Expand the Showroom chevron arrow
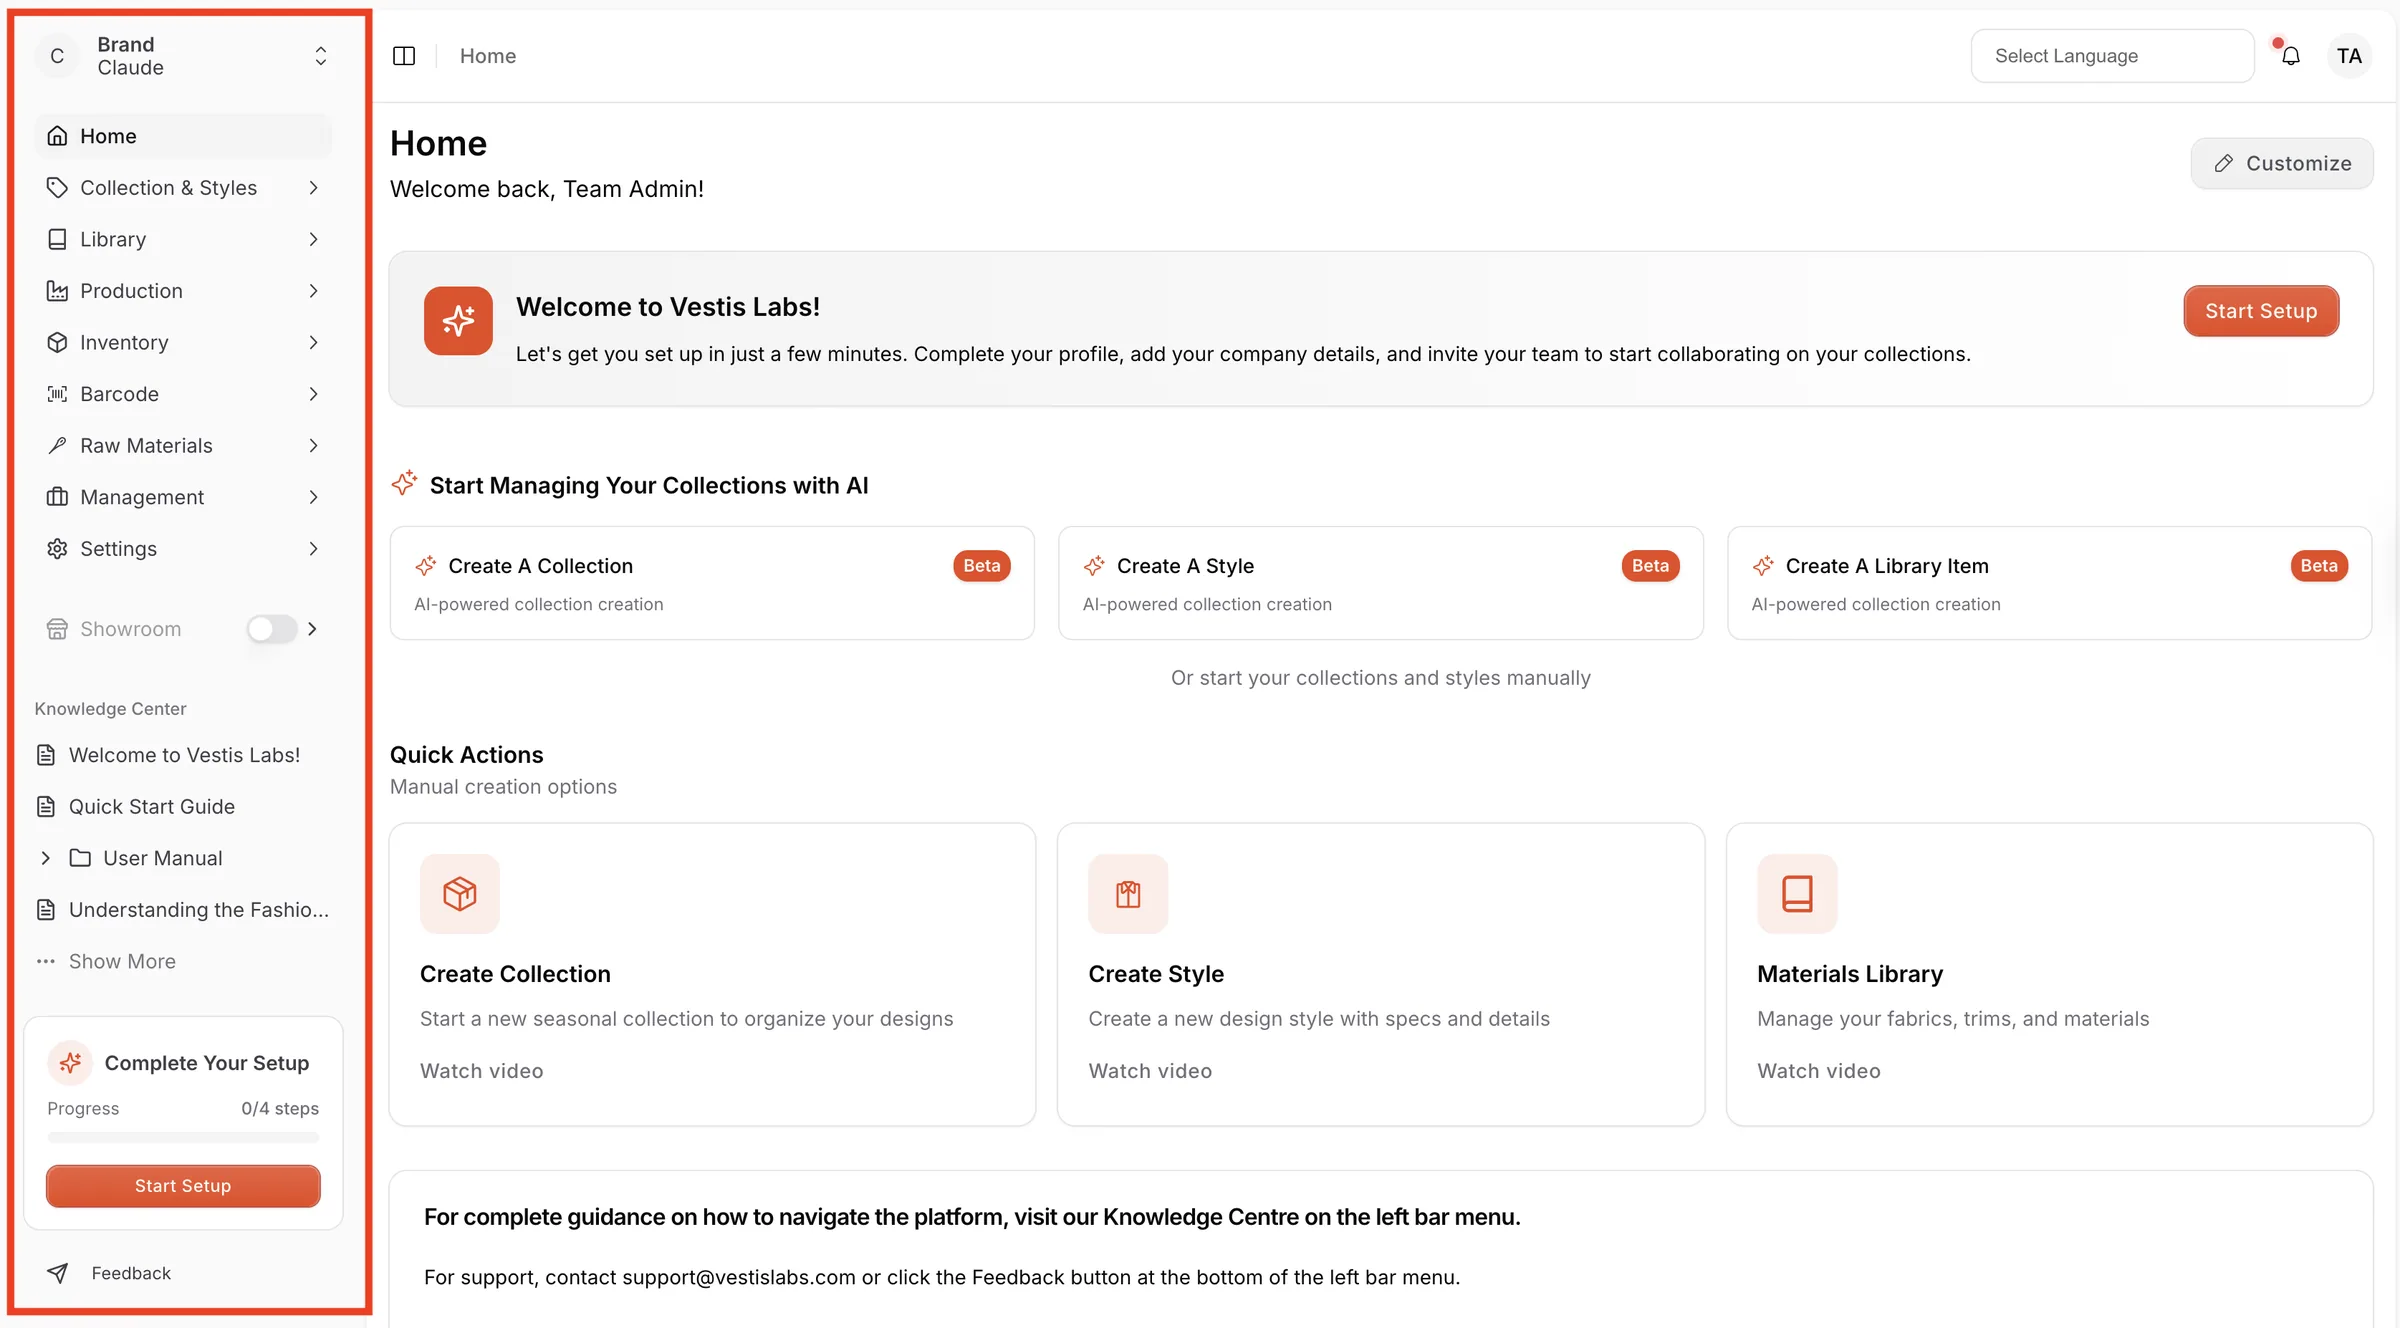The image size is (2400, 1328). coord(312,629)
